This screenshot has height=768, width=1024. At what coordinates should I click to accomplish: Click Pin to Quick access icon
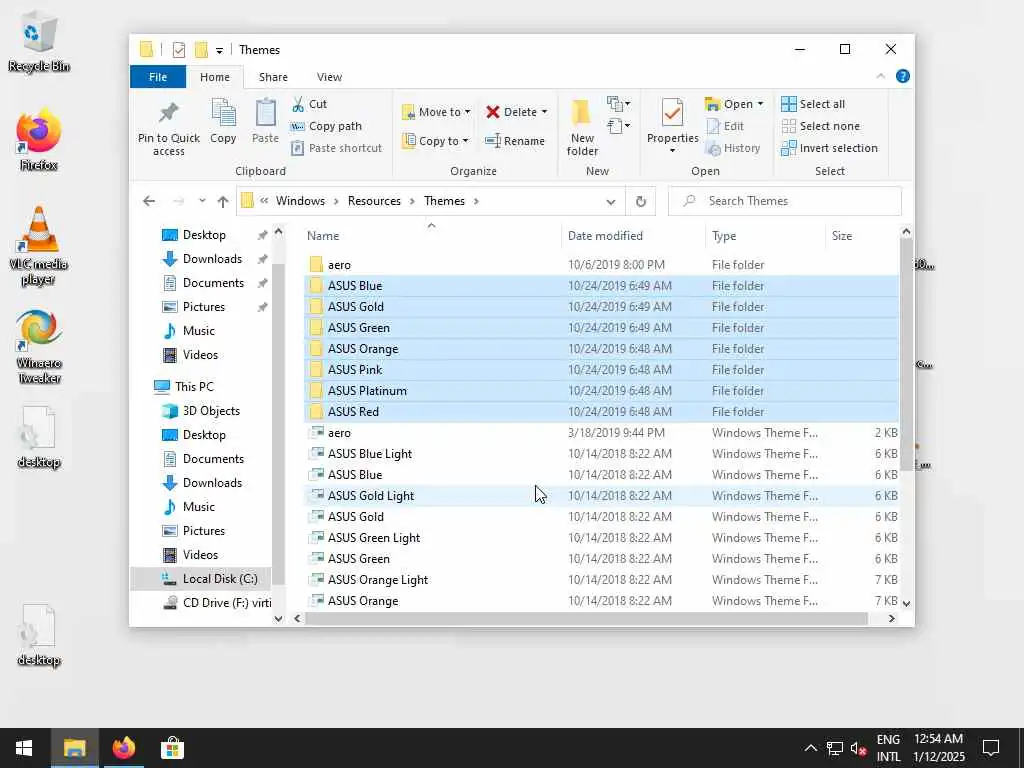168,113
